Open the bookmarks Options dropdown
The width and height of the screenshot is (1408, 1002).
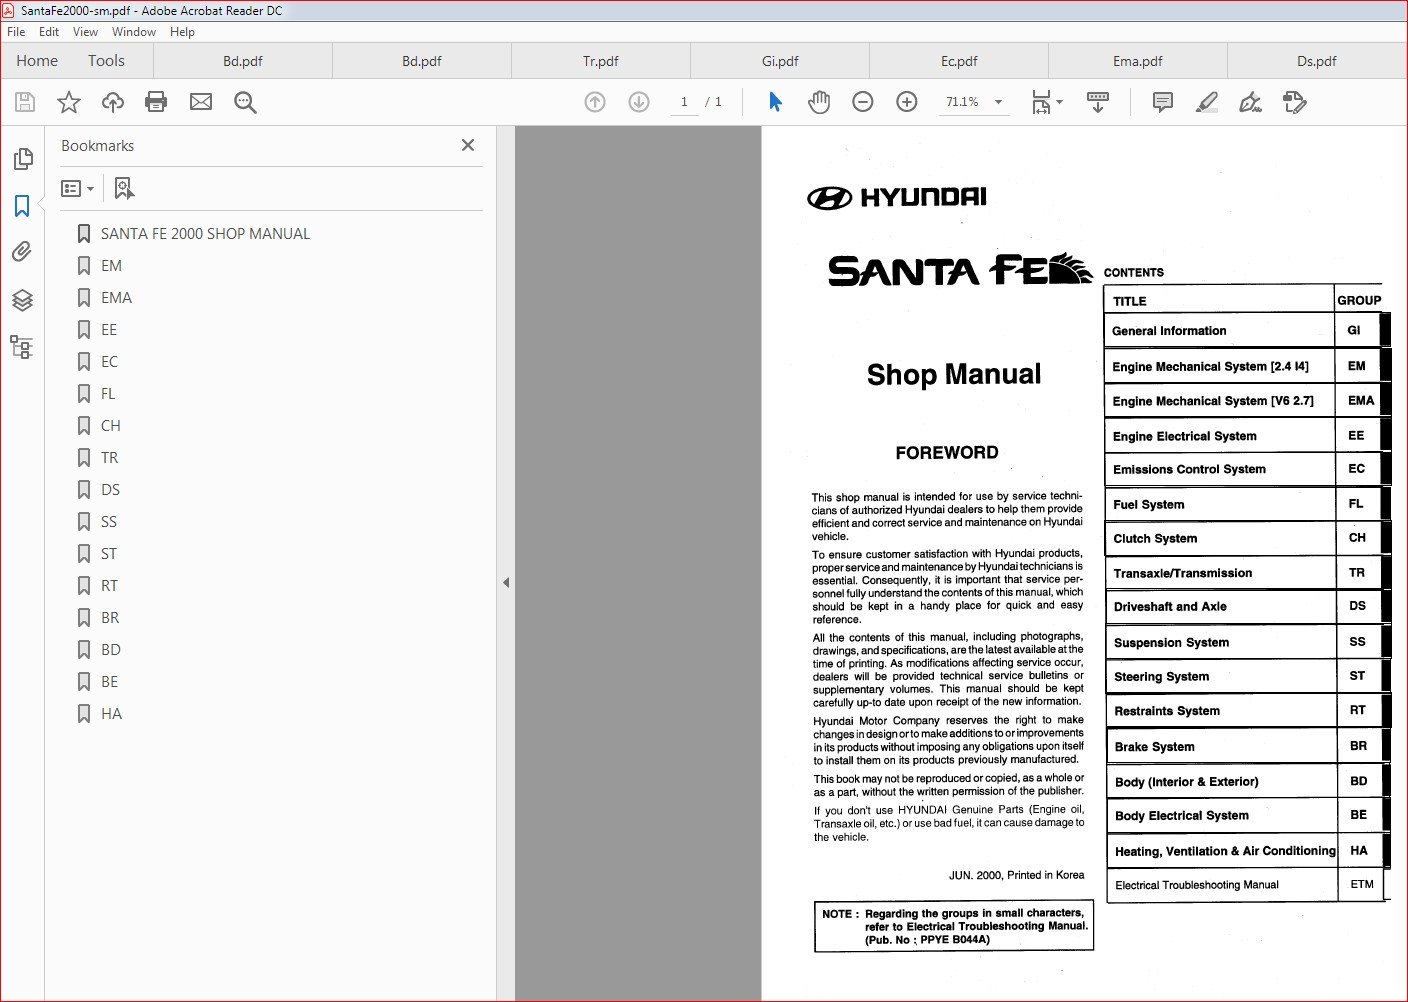point(77,188)
